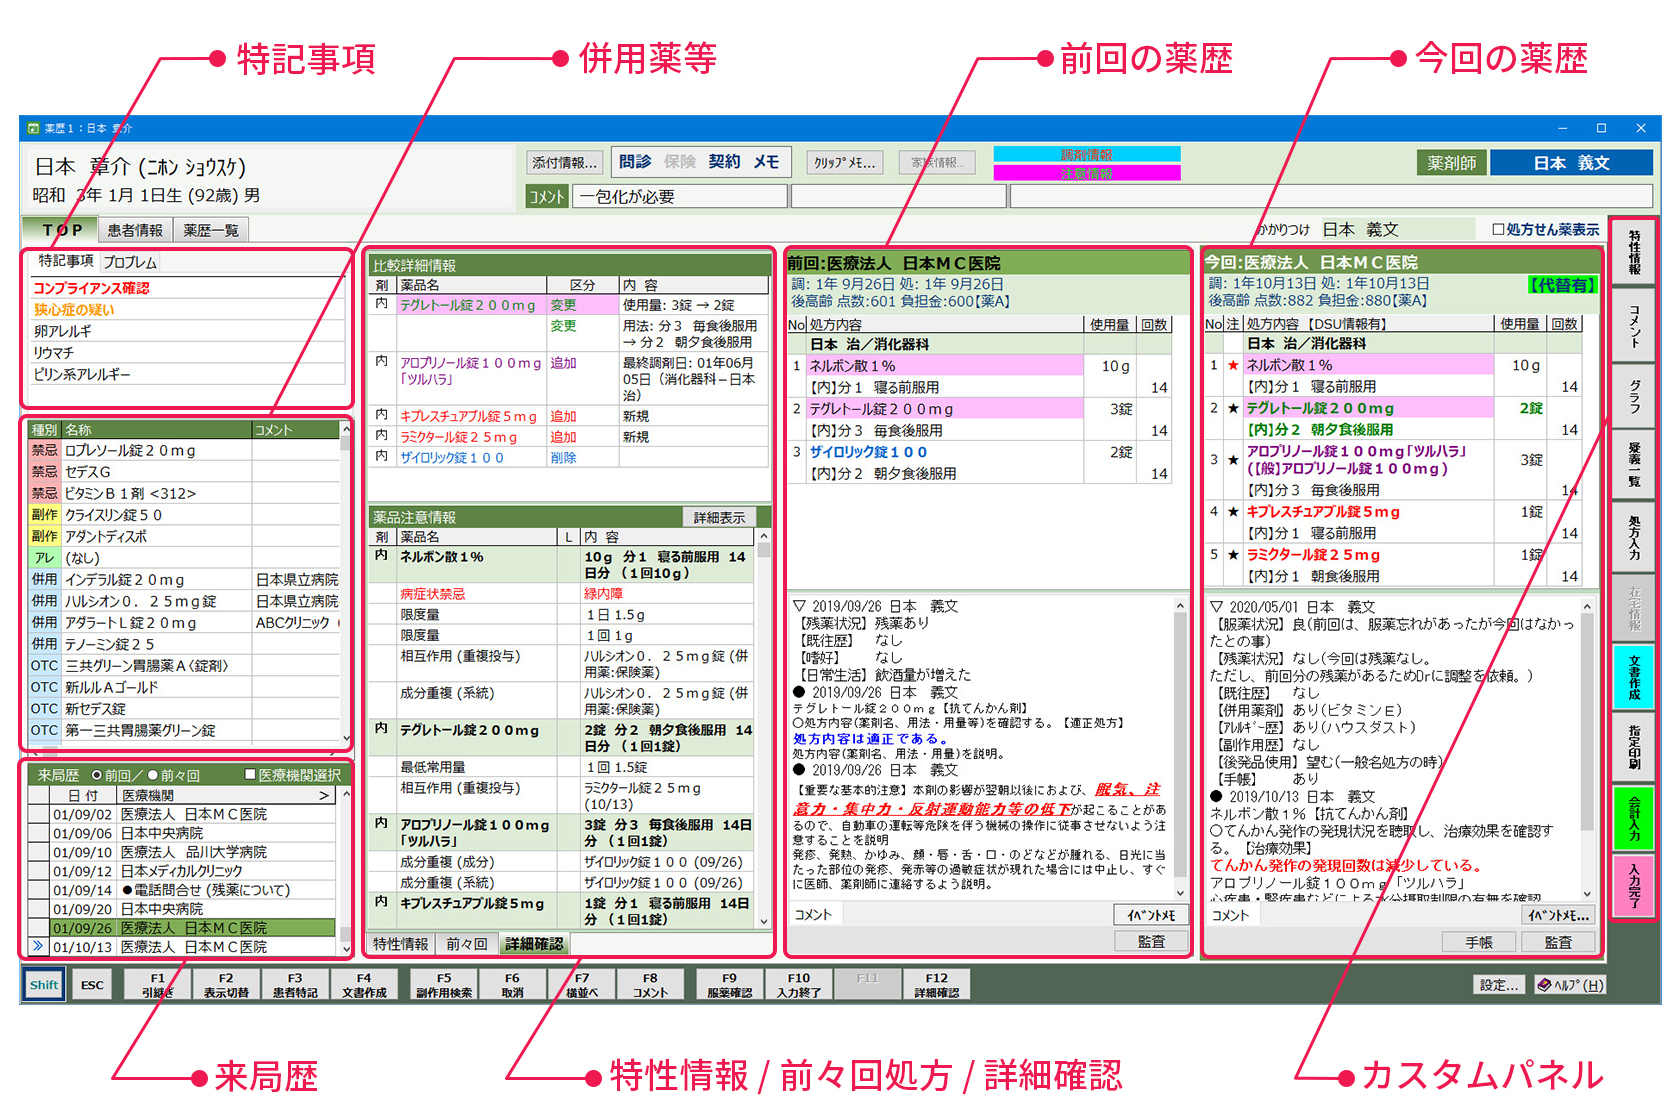The image size is (1680, 1120).
Task: Click the F8 コメント function key
Action: click(x=650, y=985)
